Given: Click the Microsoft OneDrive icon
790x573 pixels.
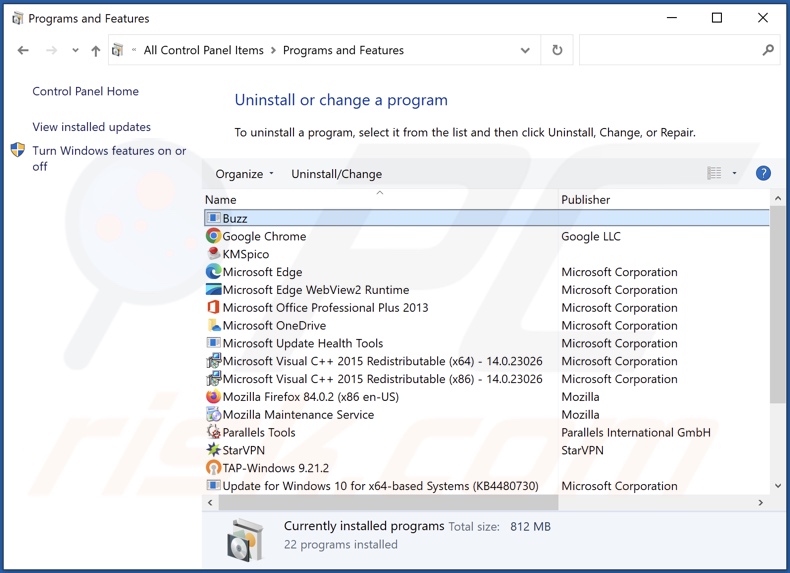Looking at the screenshot, I should point(214,325).
